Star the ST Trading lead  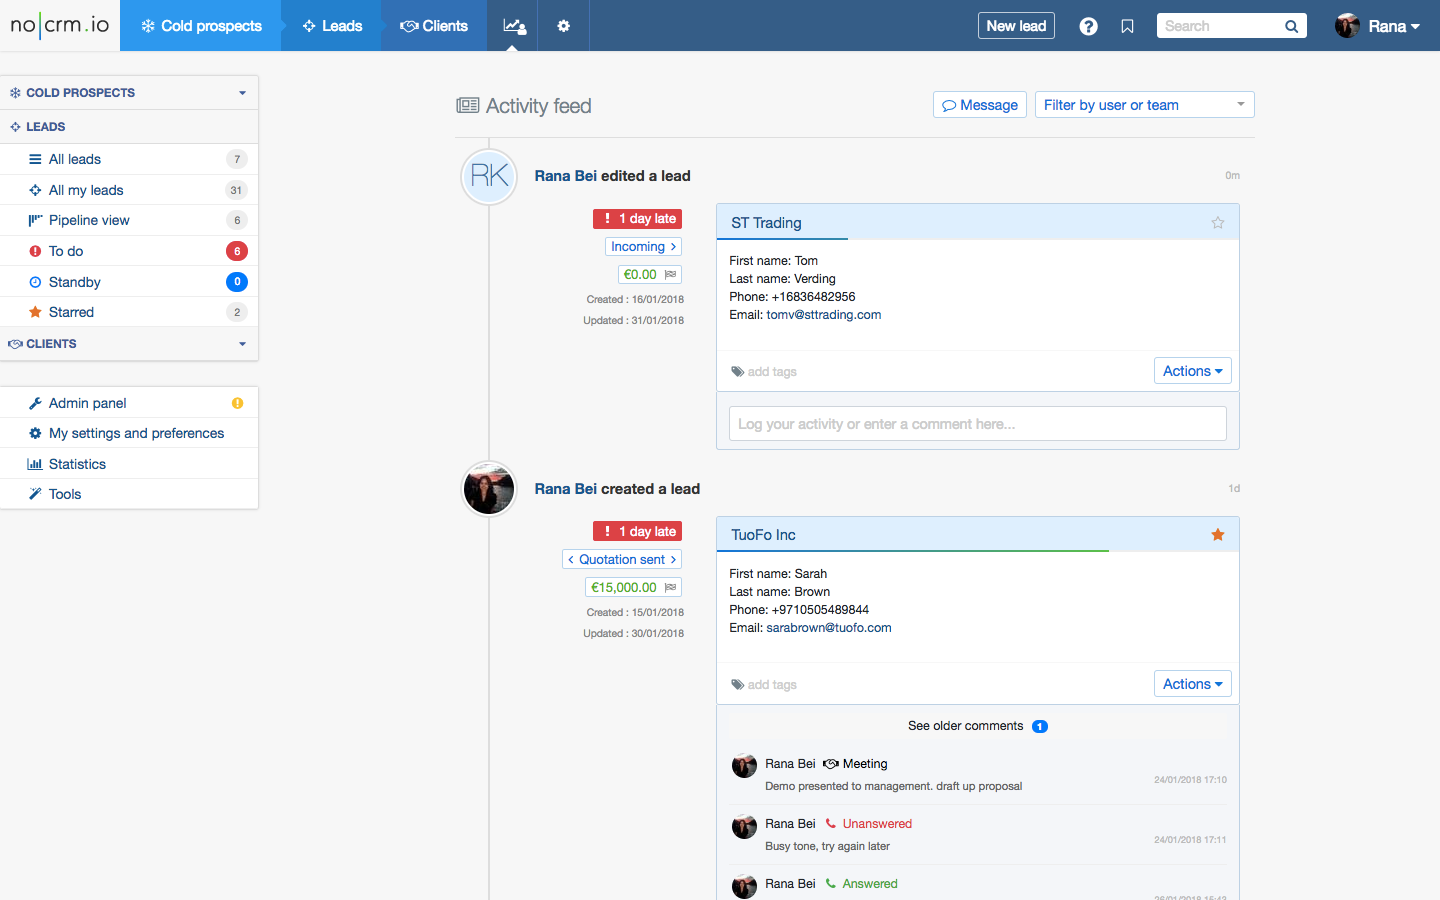1217,223
